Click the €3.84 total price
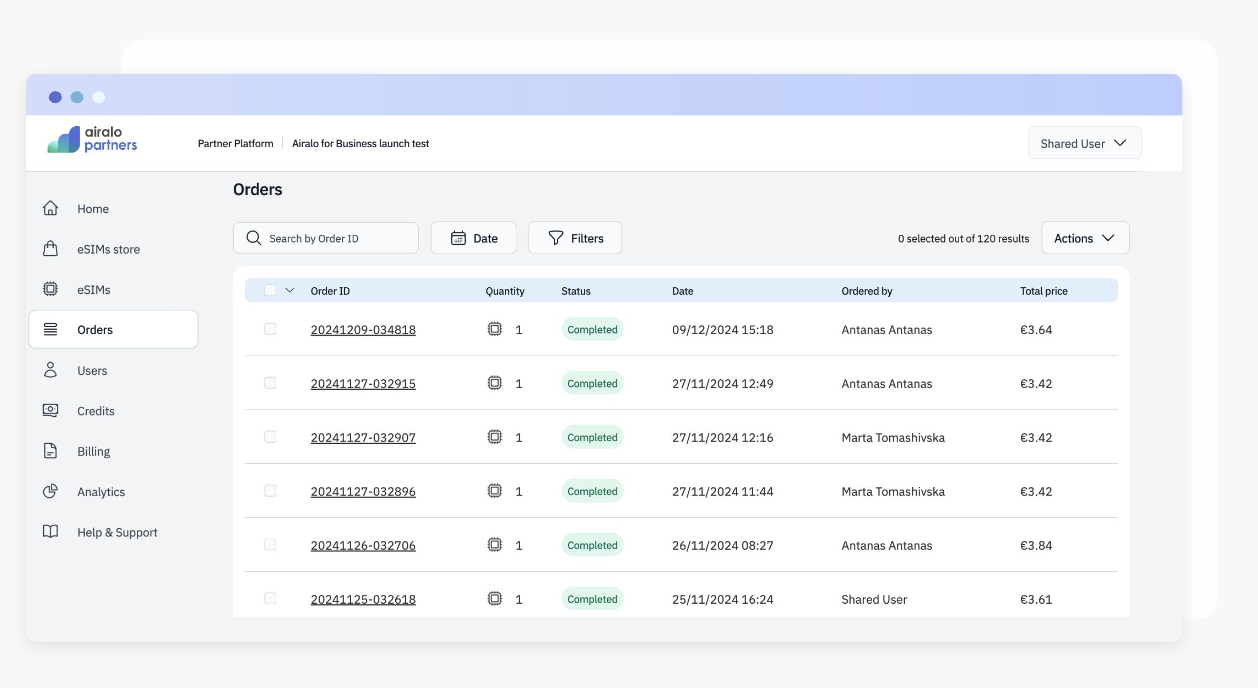 pos(1036,546)
